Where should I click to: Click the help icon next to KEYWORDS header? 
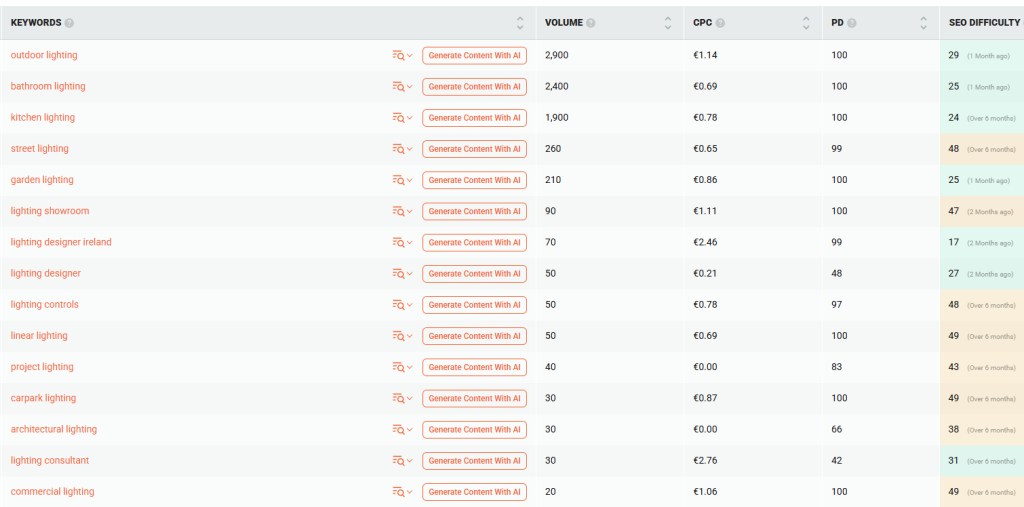[x=69, y=23]
